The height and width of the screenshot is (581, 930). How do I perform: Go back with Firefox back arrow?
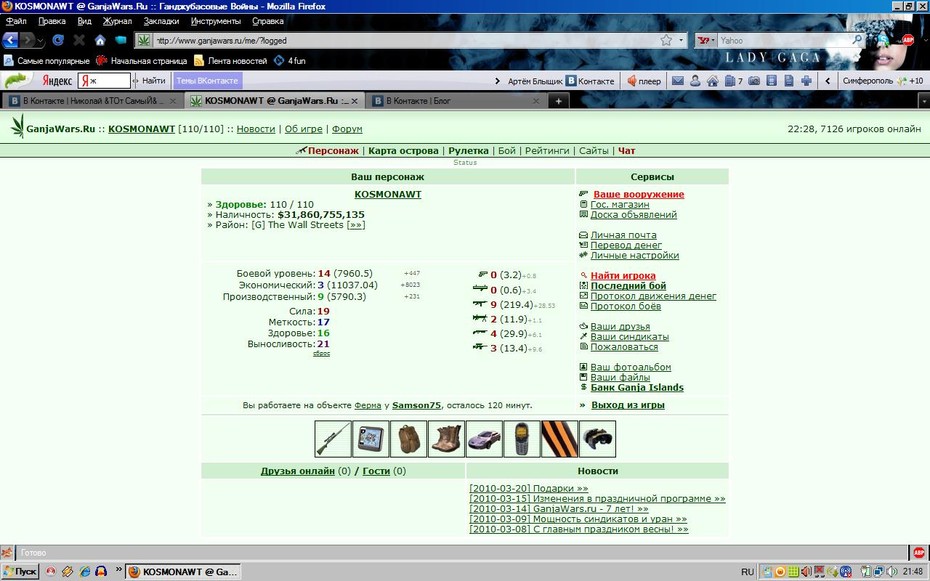click(x=10, y=40)
